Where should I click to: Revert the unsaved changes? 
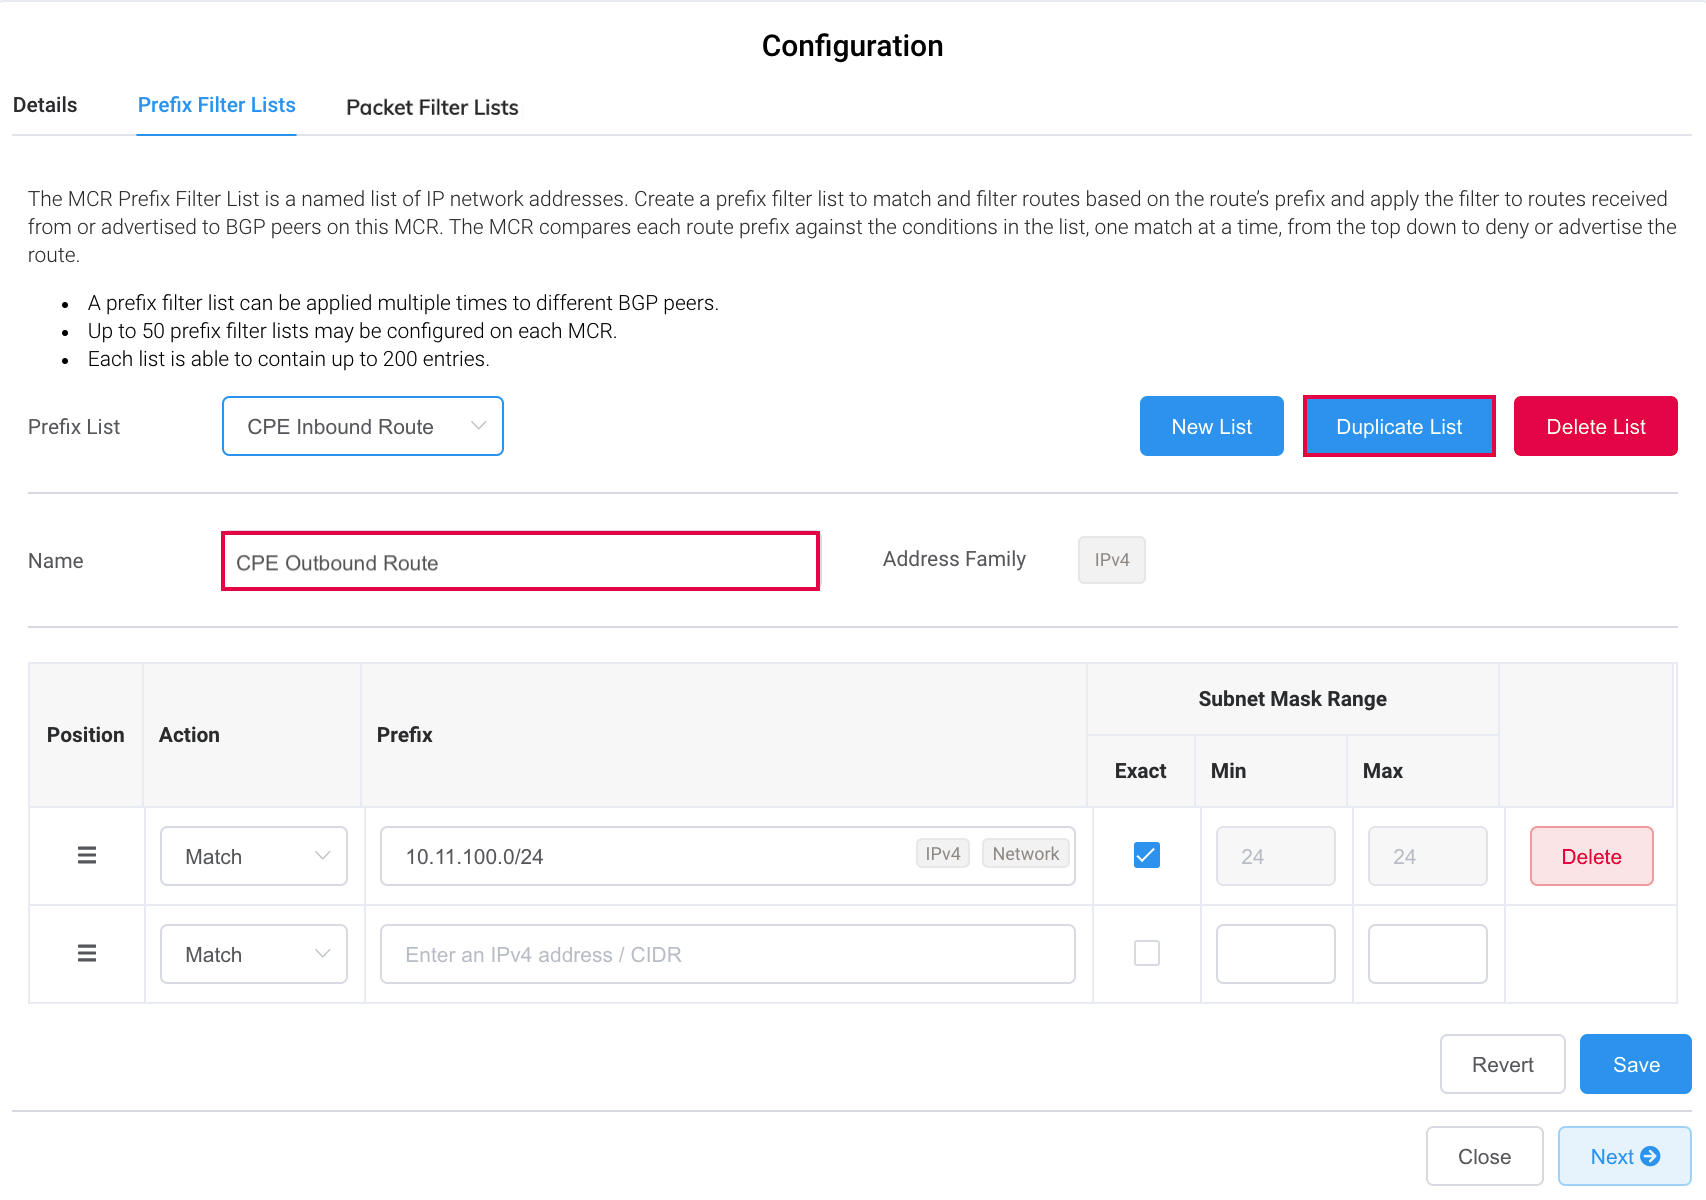[1502, 1064]
